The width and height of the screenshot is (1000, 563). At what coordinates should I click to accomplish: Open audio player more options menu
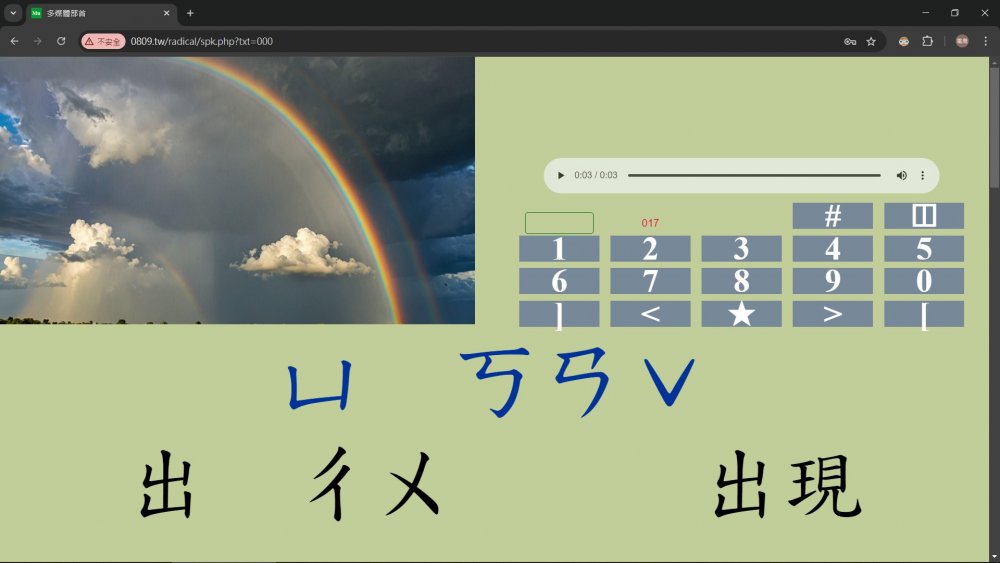[x=922, y=175]
